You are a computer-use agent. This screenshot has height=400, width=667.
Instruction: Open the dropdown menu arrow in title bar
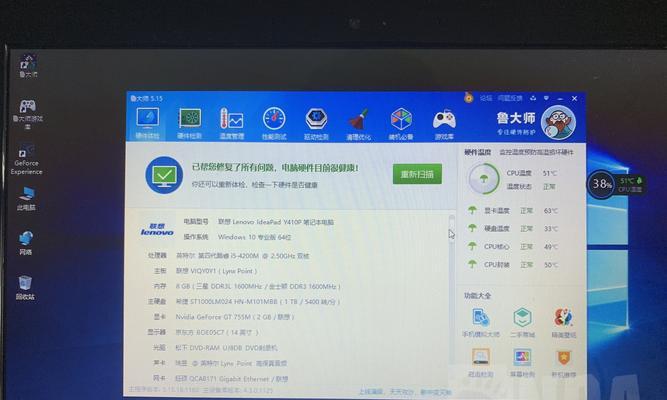pos(546,98)
